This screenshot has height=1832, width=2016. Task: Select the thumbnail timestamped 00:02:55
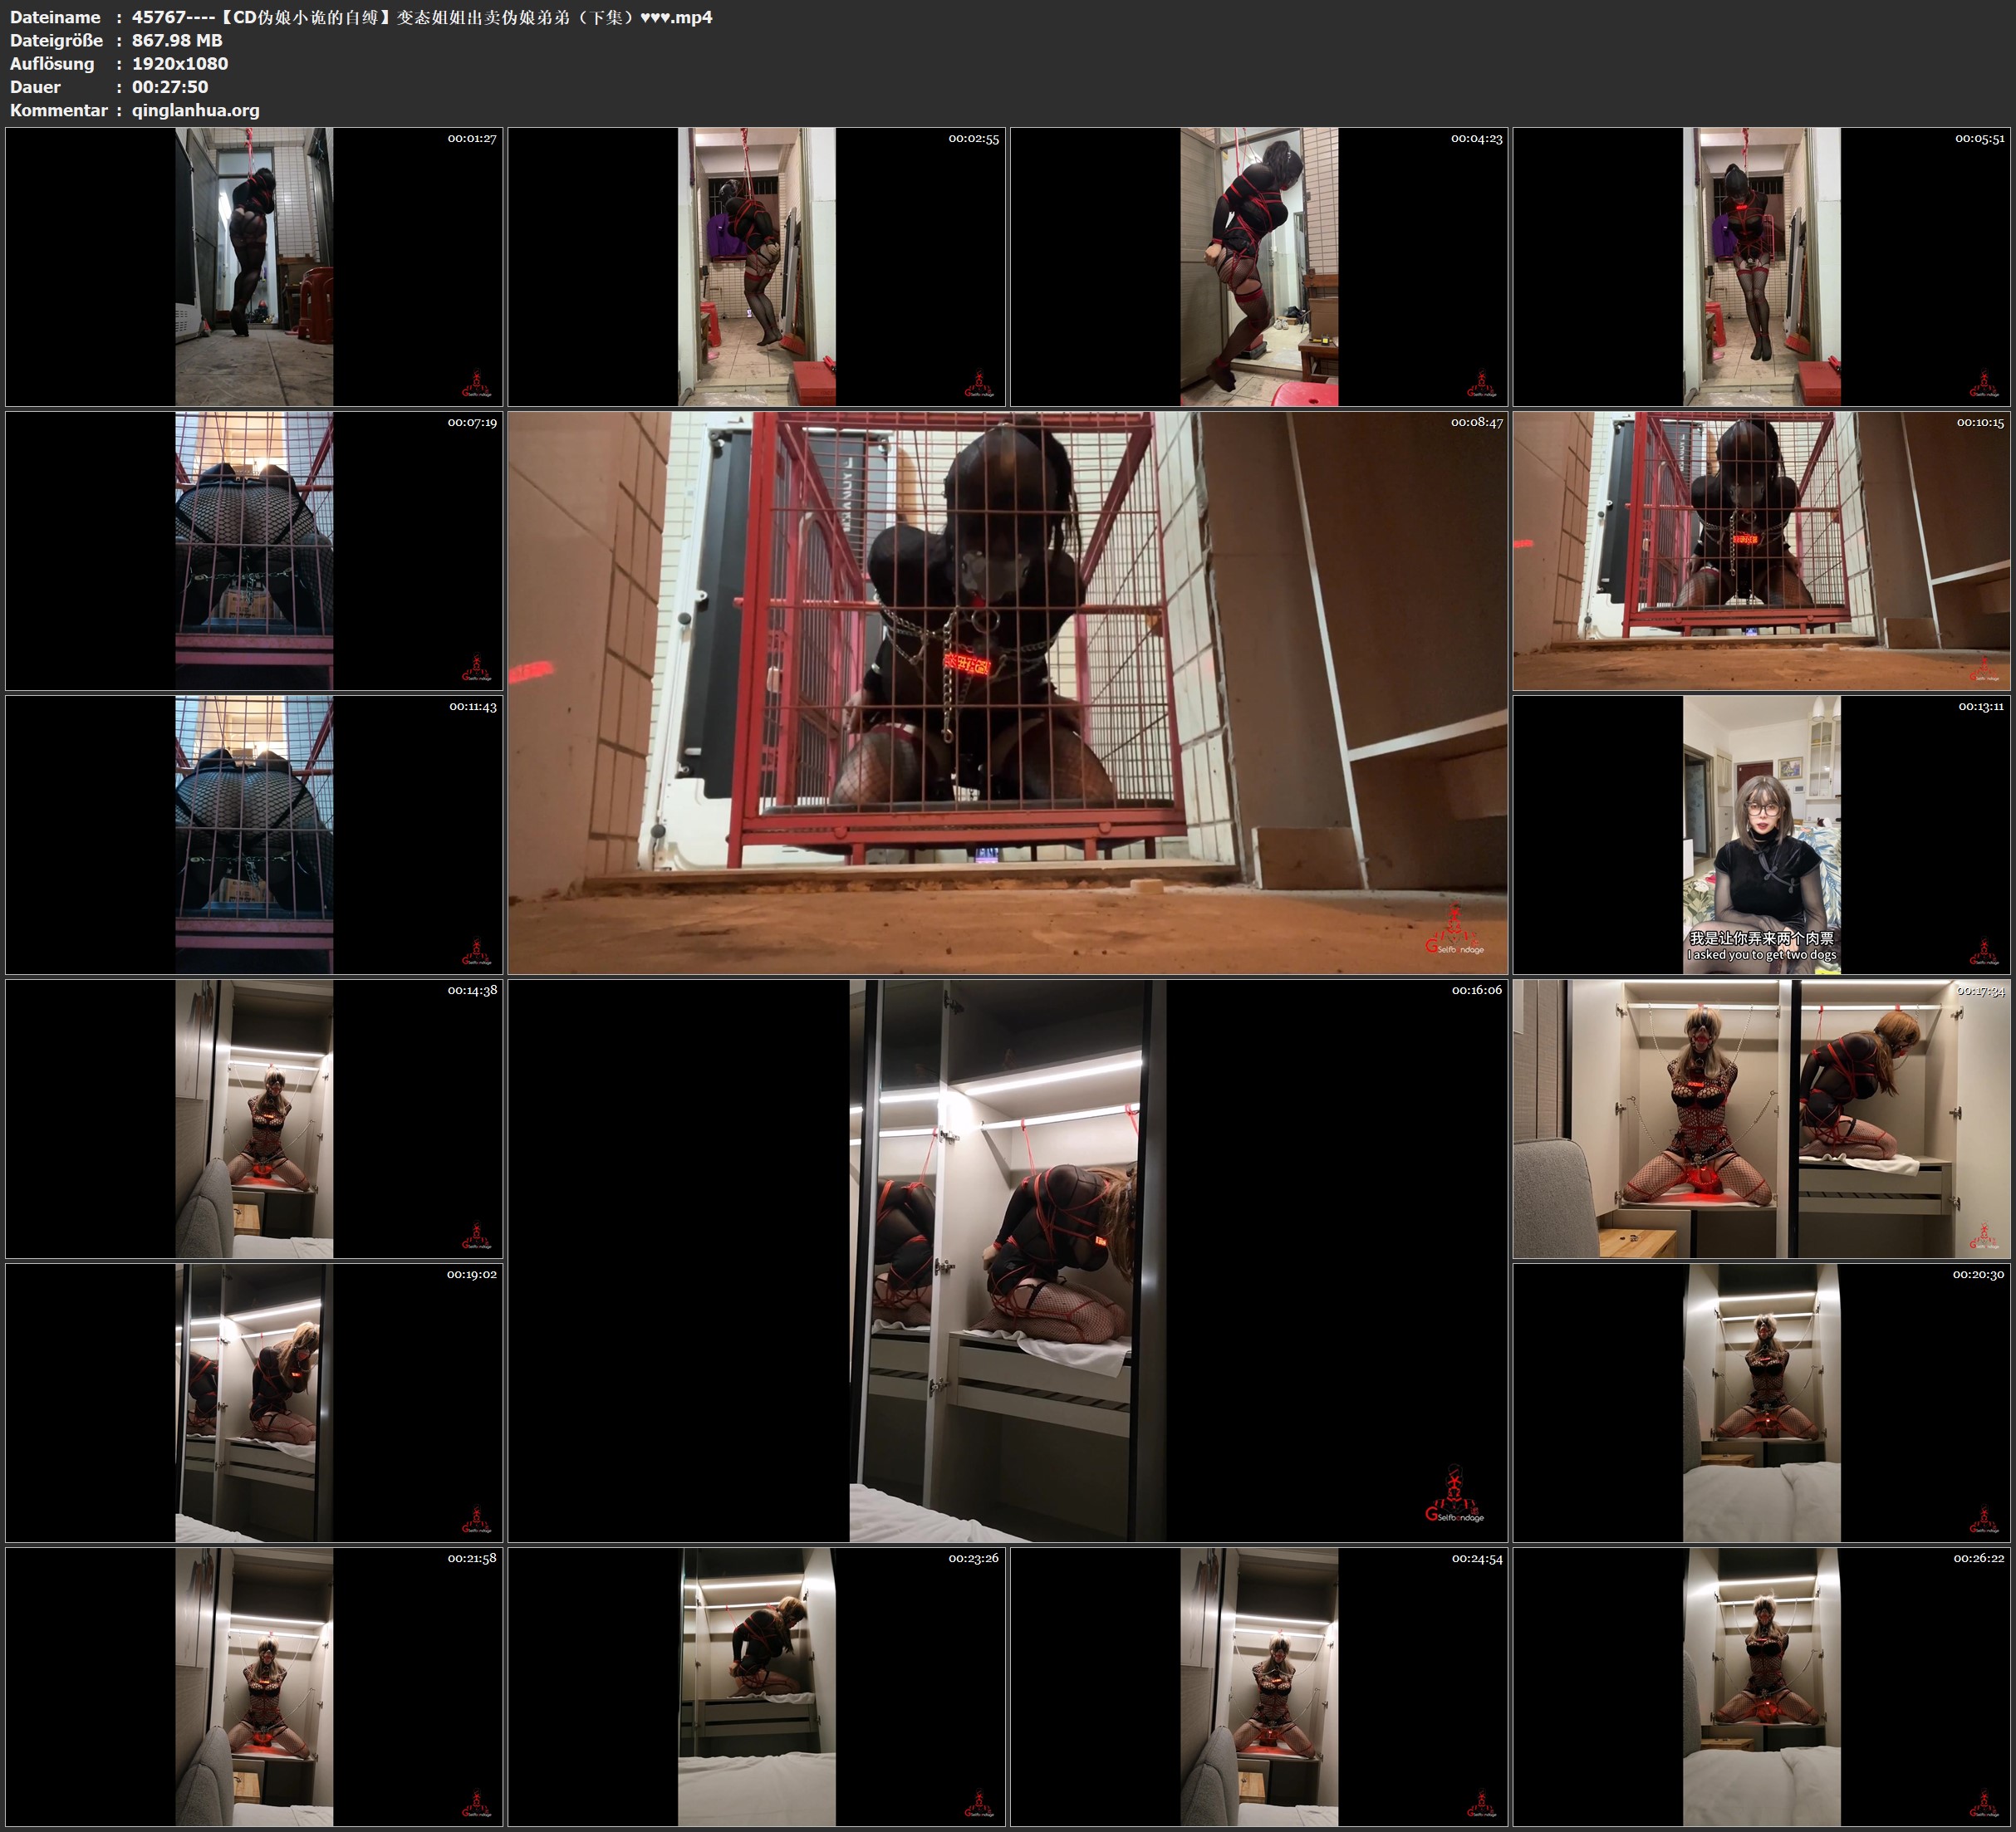pos(756,266)
